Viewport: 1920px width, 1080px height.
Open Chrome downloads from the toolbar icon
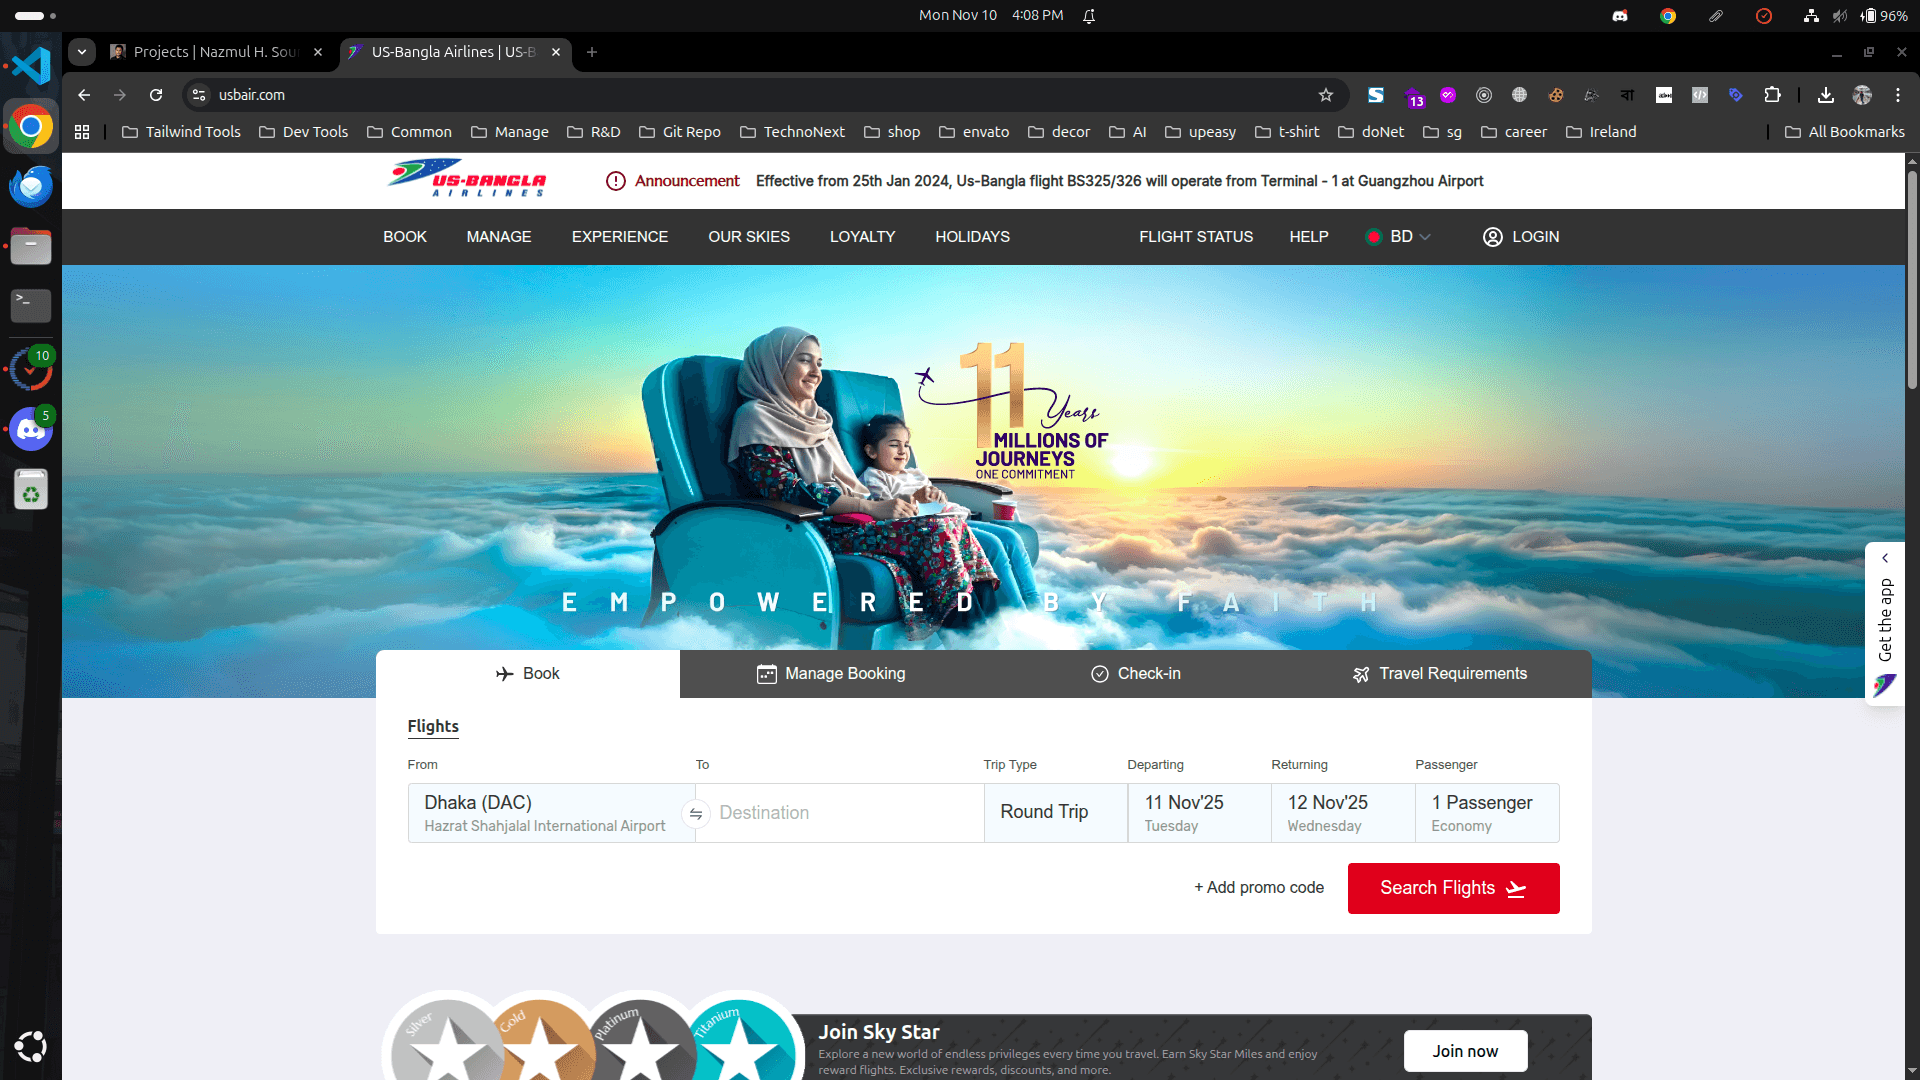(1825, 95)
